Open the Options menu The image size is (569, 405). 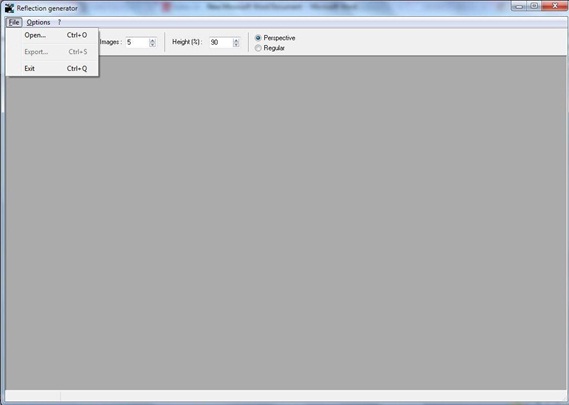pos(38,22)
